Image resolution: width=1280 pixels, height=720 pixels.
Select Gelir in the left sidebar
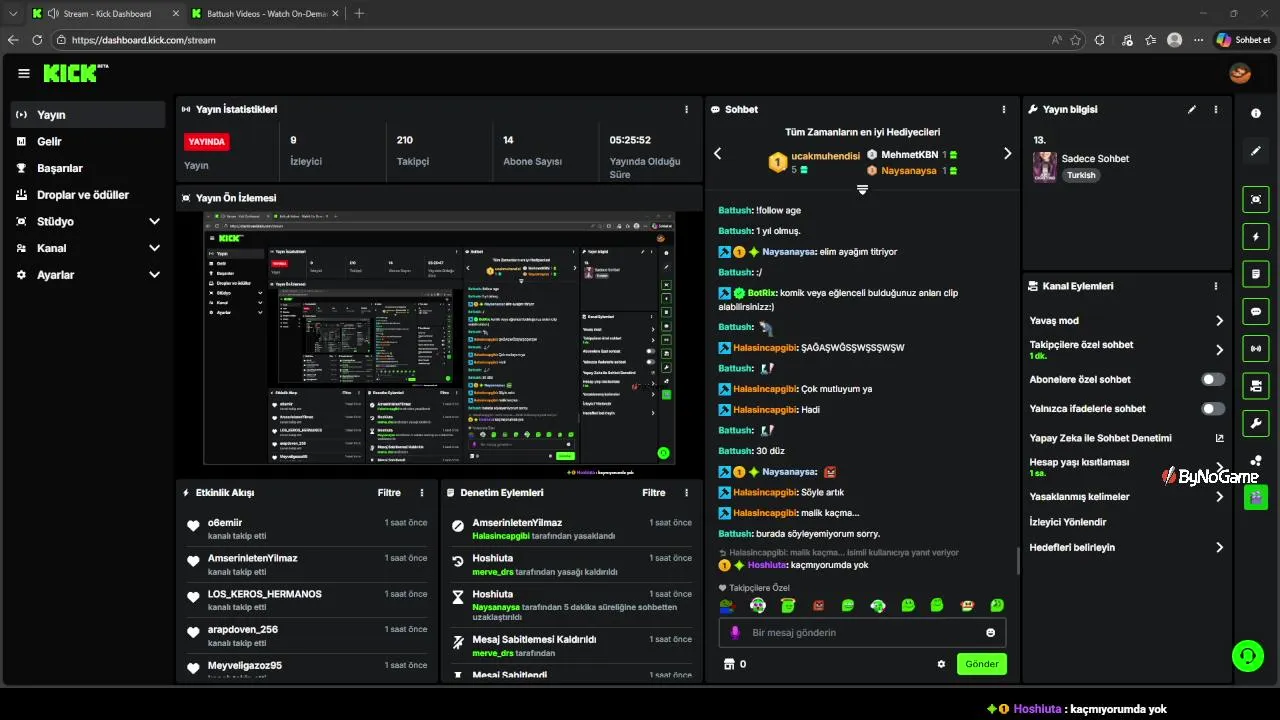(88, 142)
